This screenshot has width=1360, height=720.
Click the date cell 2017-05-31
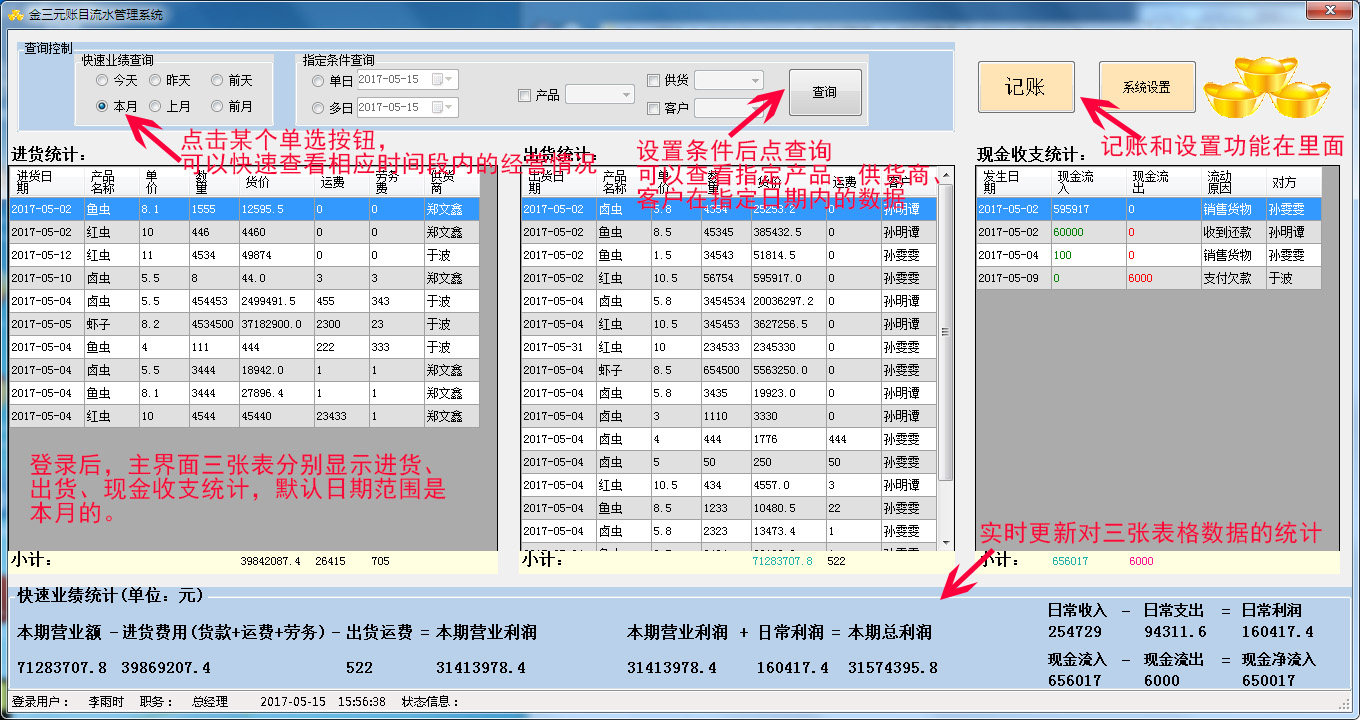[x=558, y=347]
